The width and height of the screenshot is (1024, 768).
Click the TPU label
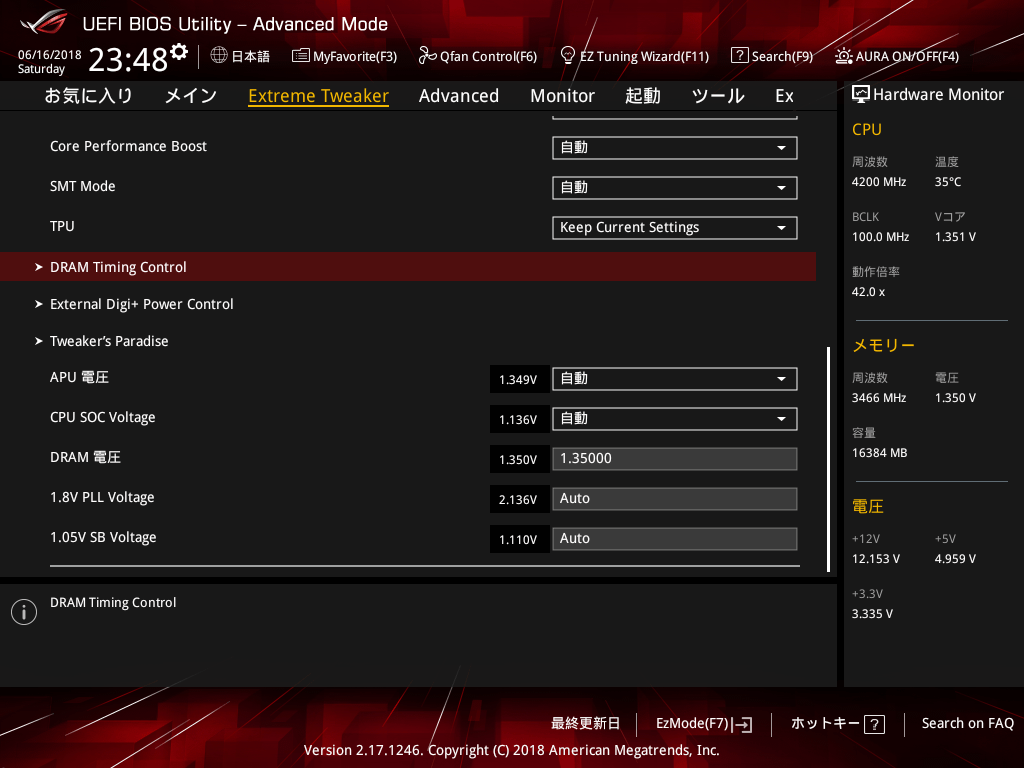pyautogui.click(x=62, y=226)
